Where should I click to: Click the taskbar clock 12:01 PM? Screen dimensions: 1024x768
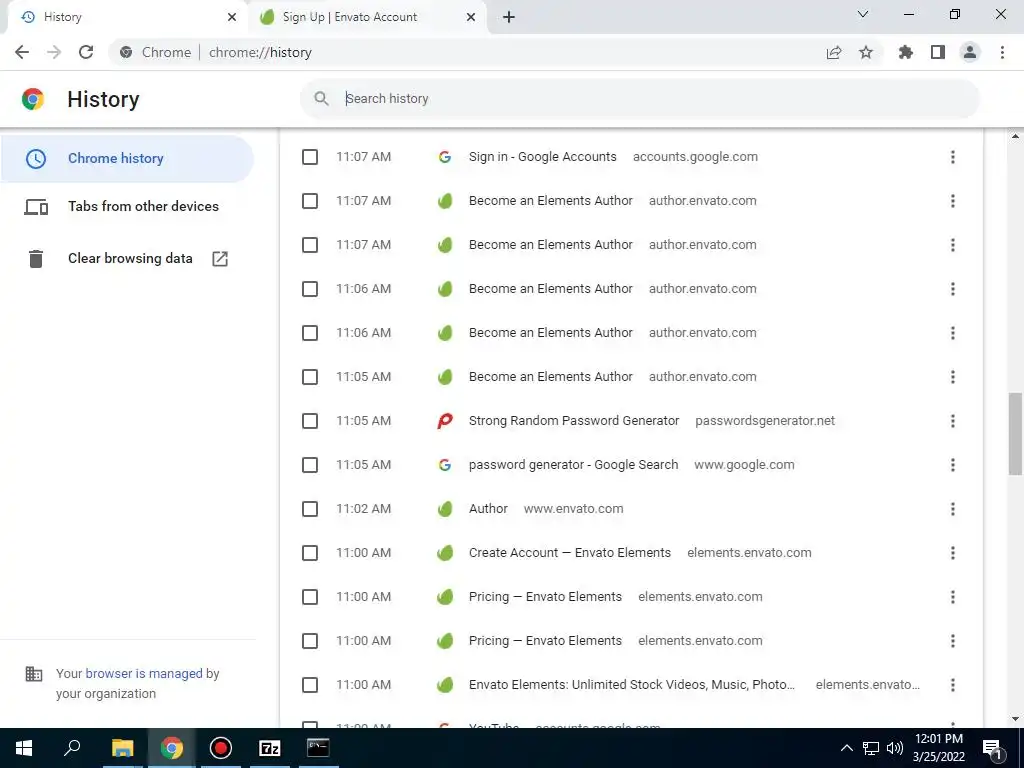tap(938, 748)
